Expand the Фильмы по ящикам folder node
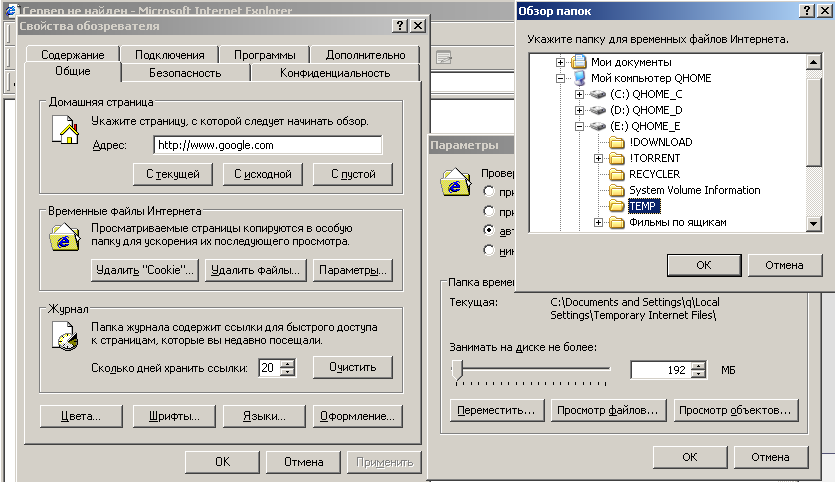This screenshot has width=835, height=482. (x=599, y=222)
